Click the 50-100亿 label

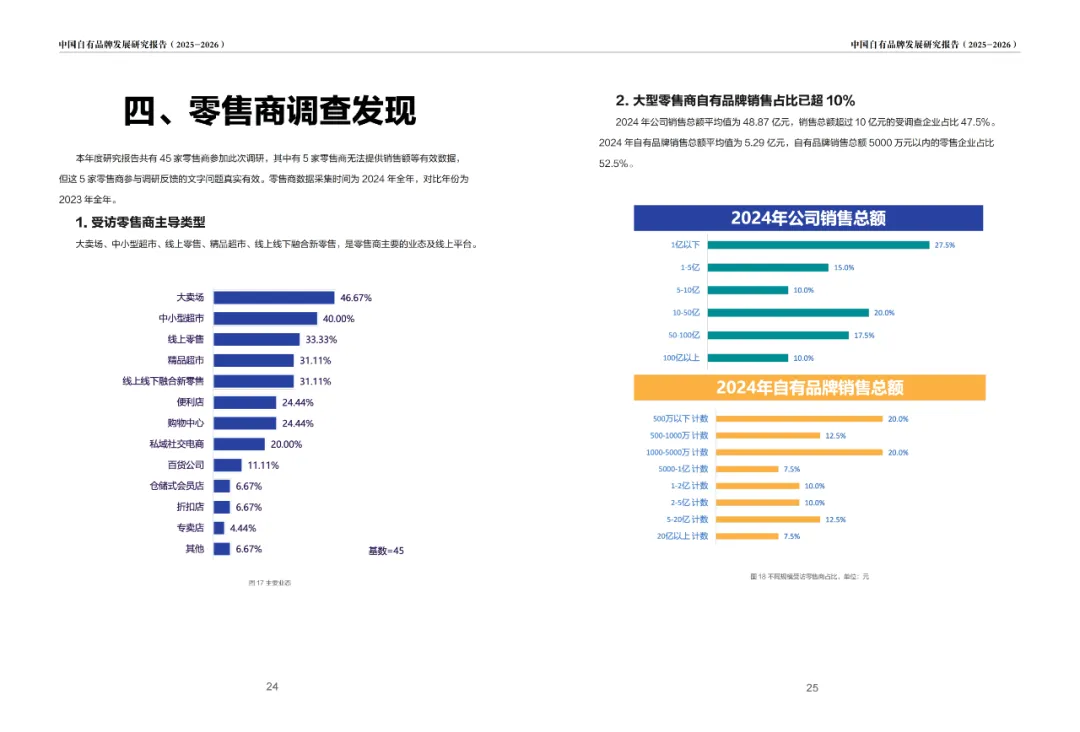(684, 335)
